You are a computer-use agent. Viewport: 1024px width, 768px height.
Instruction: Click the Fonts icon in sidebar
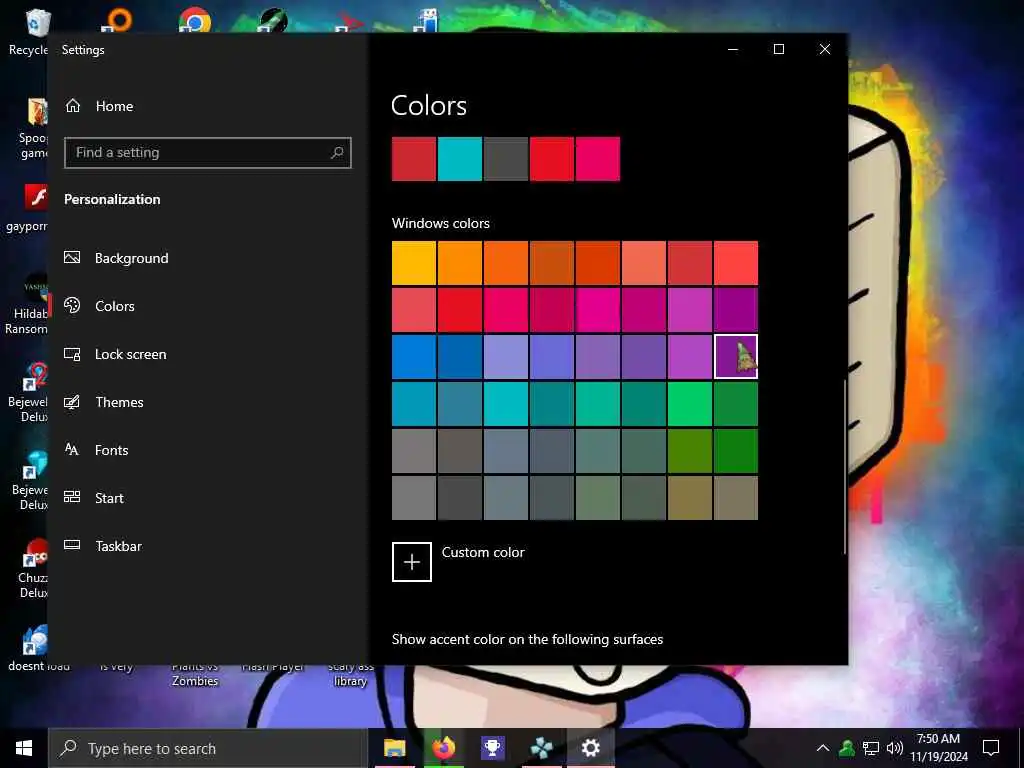pyautogui.click(x=72, y=449)
